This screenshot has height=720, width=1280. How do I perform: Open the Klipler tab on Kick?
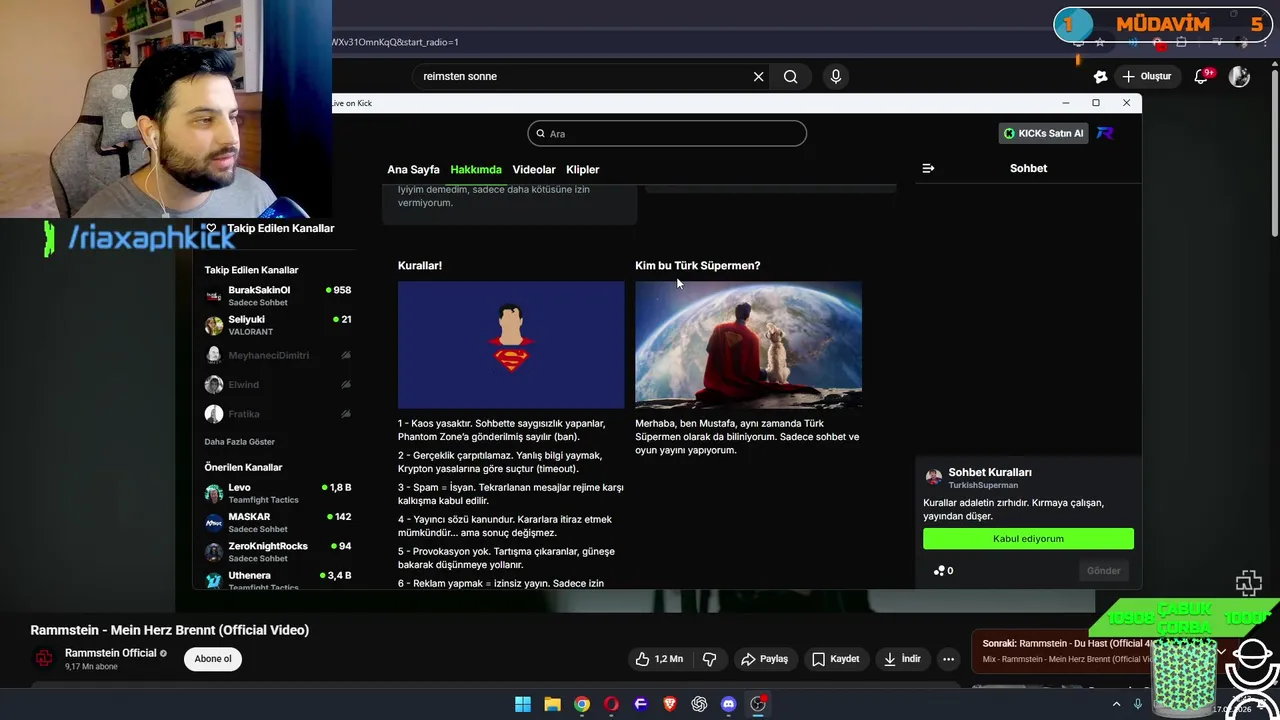(x=582, y=169)
